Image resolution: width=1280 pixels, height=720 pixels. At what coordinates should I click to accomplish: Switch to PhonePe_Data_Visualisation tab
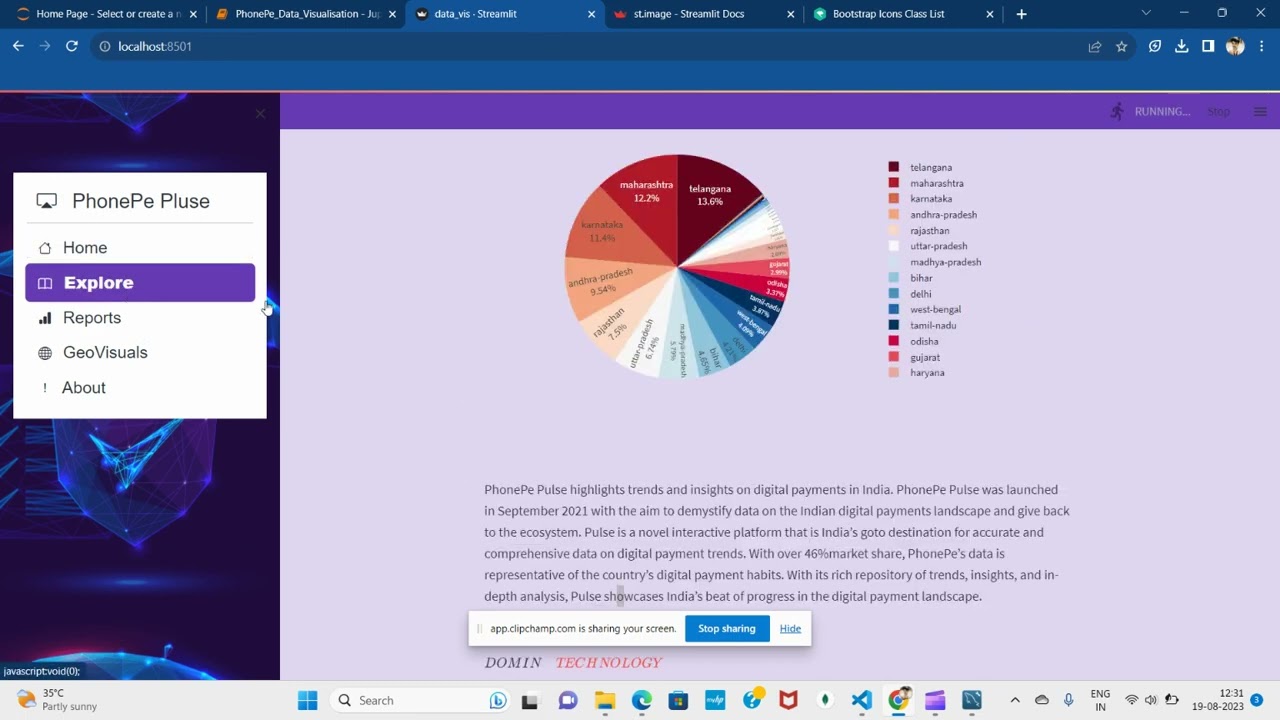tap(306, 14)
